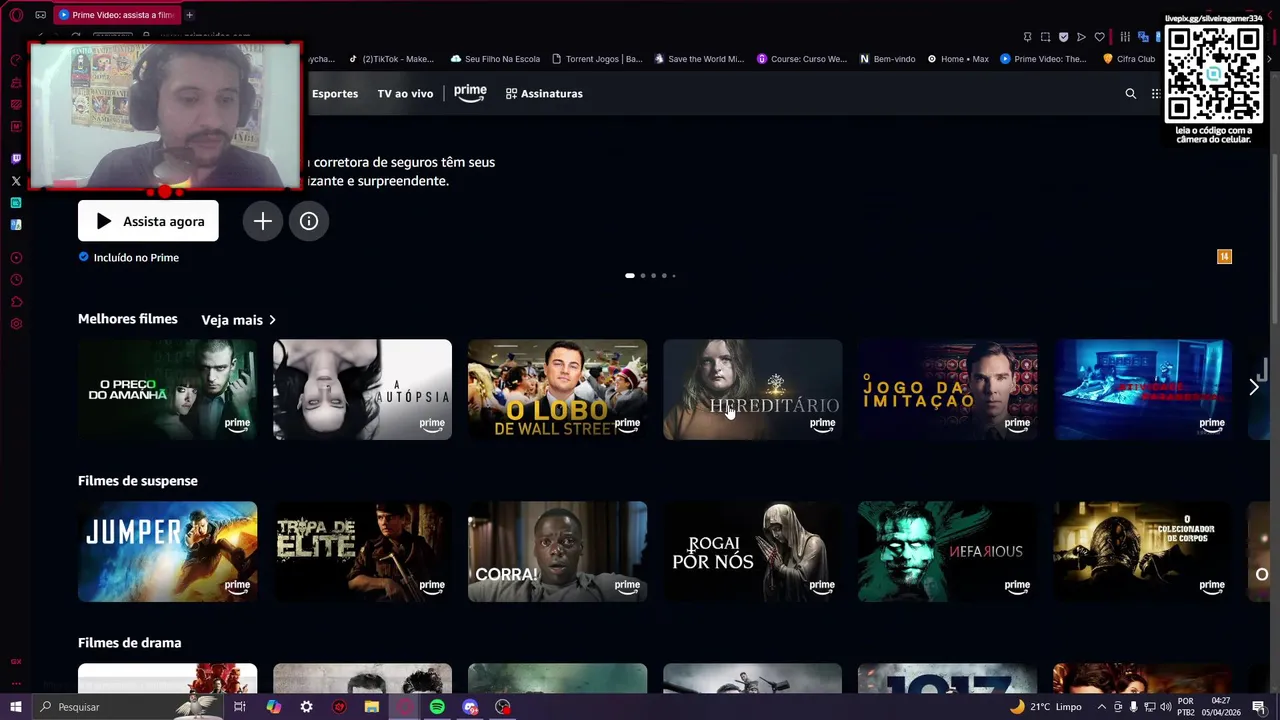Open the Jumper movie card
The image size is (1280, 720).
coord(167,551)
